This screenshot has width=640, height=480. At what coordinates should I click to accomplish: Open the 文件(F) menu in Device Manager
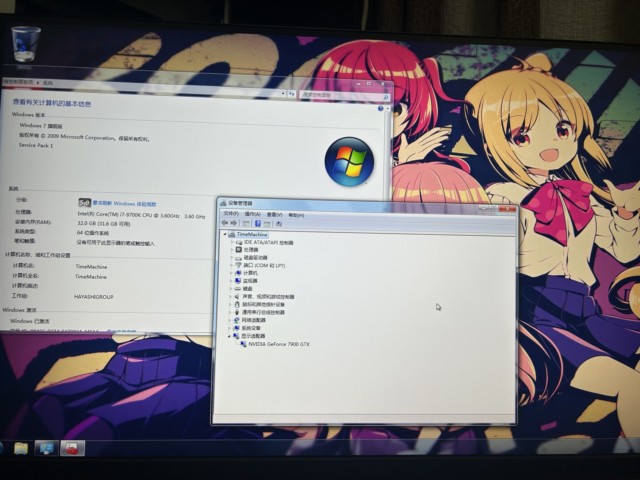[x=231, y=214]
